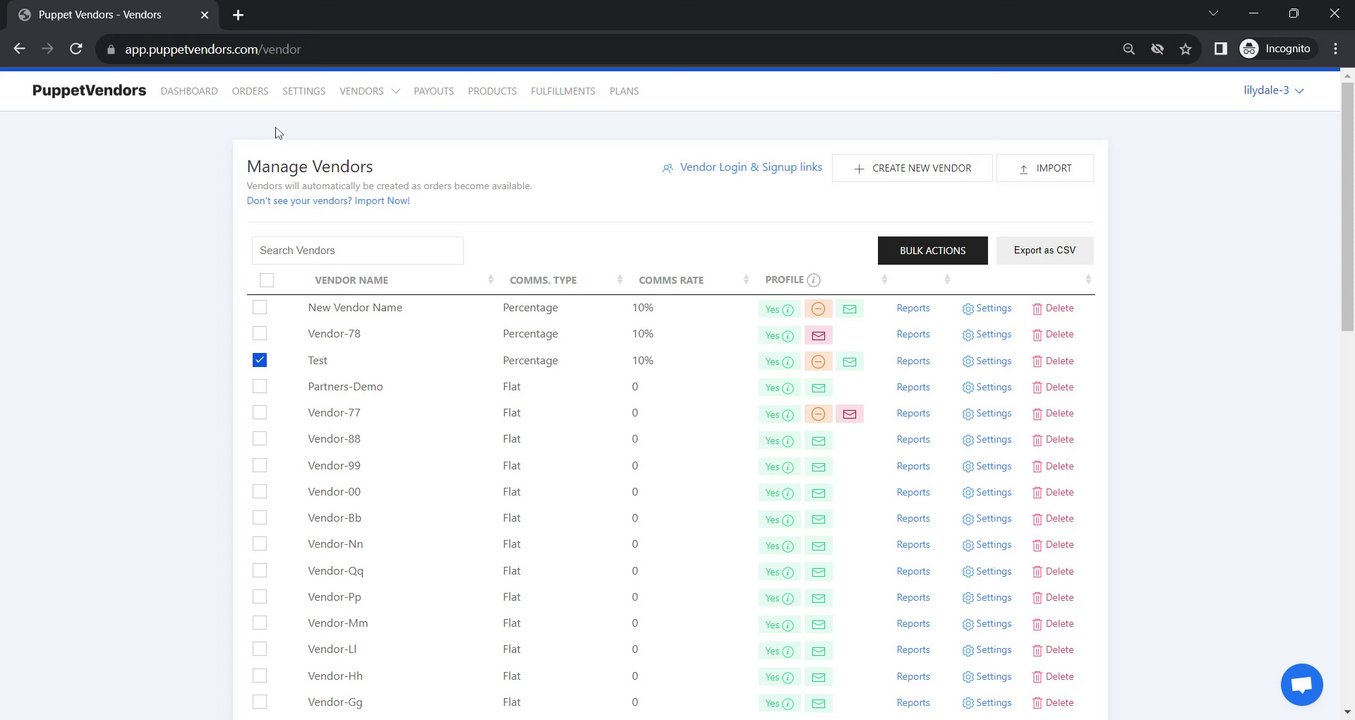Sort by the VENDOR NAME column arrows
Image resolution: width=1355 pixels, height=720 pixels.
click(491, 280)
